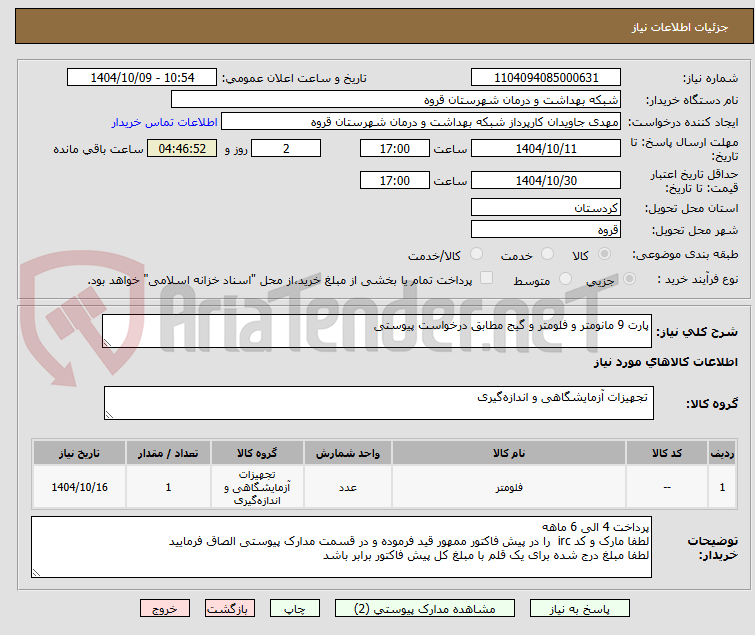755x635 pixels.
Task: Click the چاپ print button
Action: [295, 609]
